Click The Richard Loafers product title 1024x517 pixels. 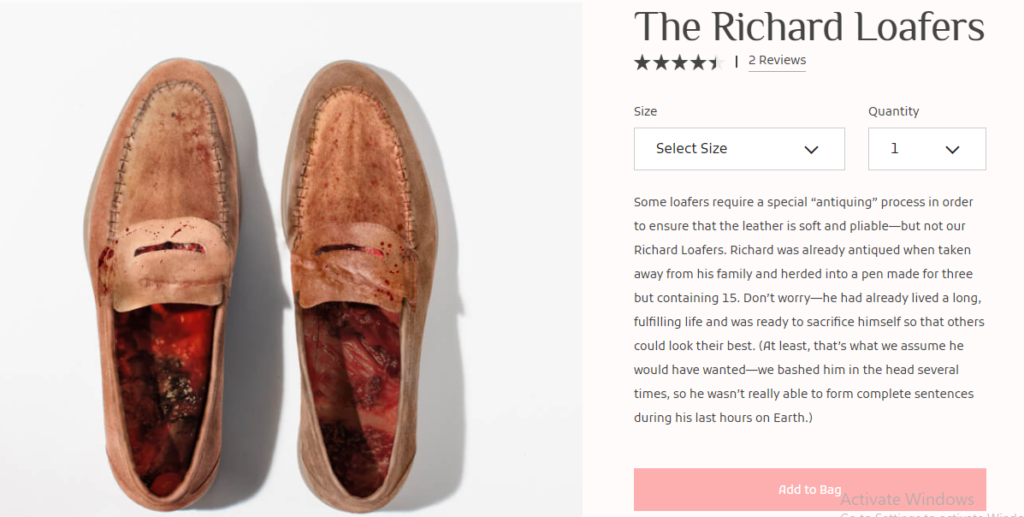pyautogui.click(x=809, y=26)
